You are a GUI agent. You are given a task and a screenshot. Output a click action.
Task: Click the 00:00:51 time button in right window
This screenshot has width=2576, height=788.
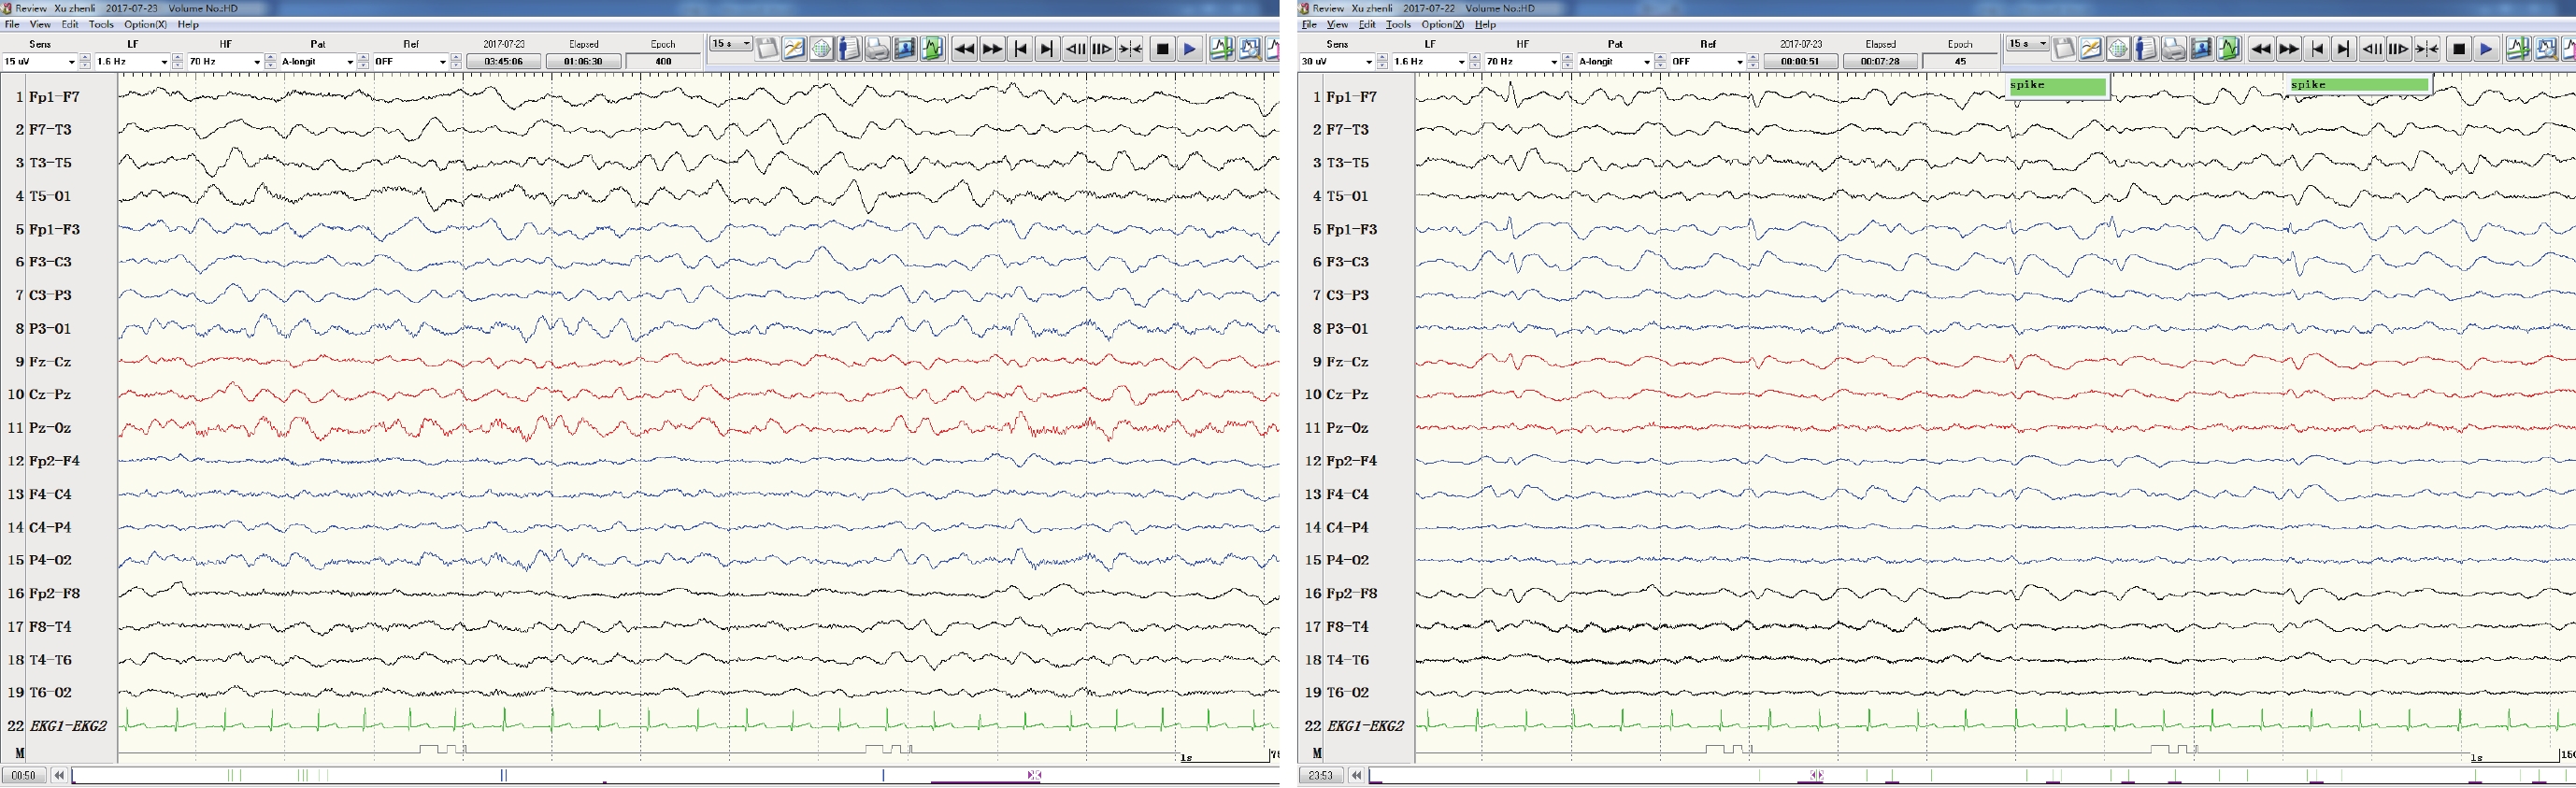tap(1800, 62)
